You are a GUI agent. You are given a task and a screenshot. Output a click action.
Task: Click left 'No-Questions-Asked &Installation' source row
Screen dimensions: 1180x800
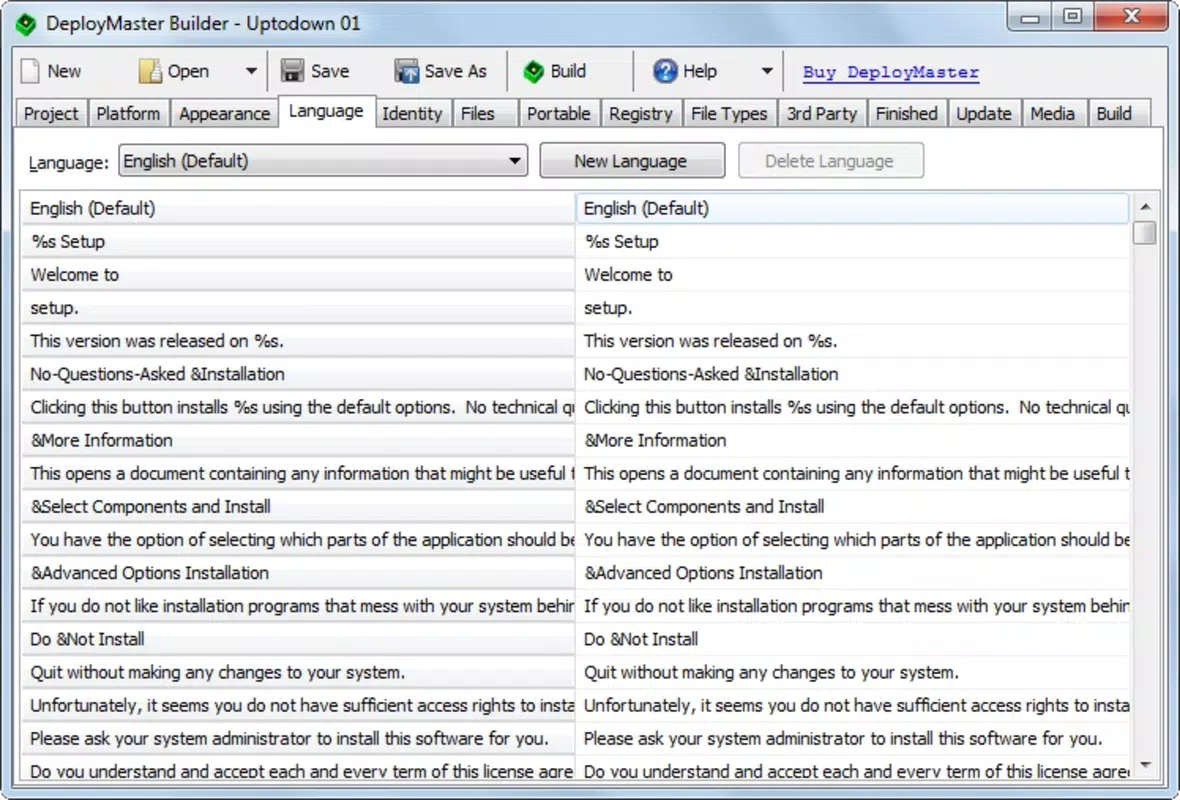[298, 374]
